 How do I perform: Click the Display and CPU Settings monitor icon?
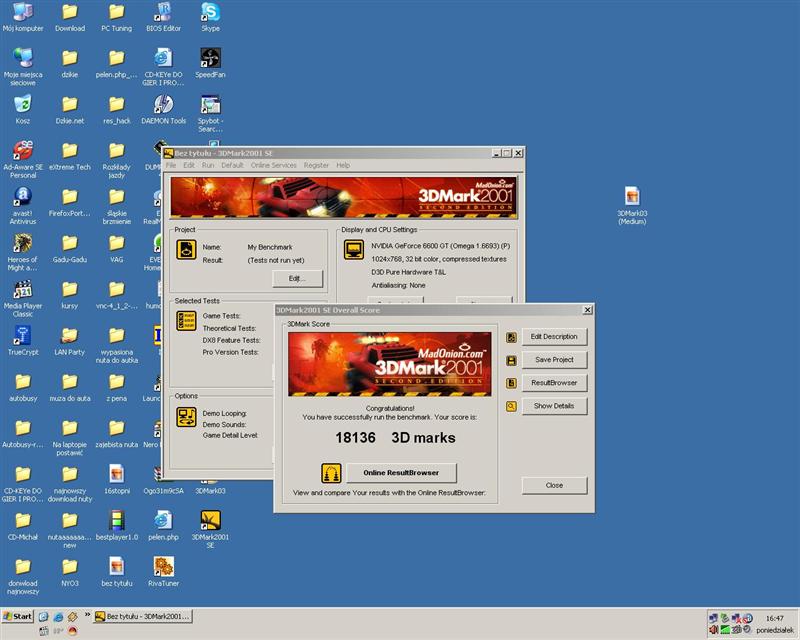354,250
